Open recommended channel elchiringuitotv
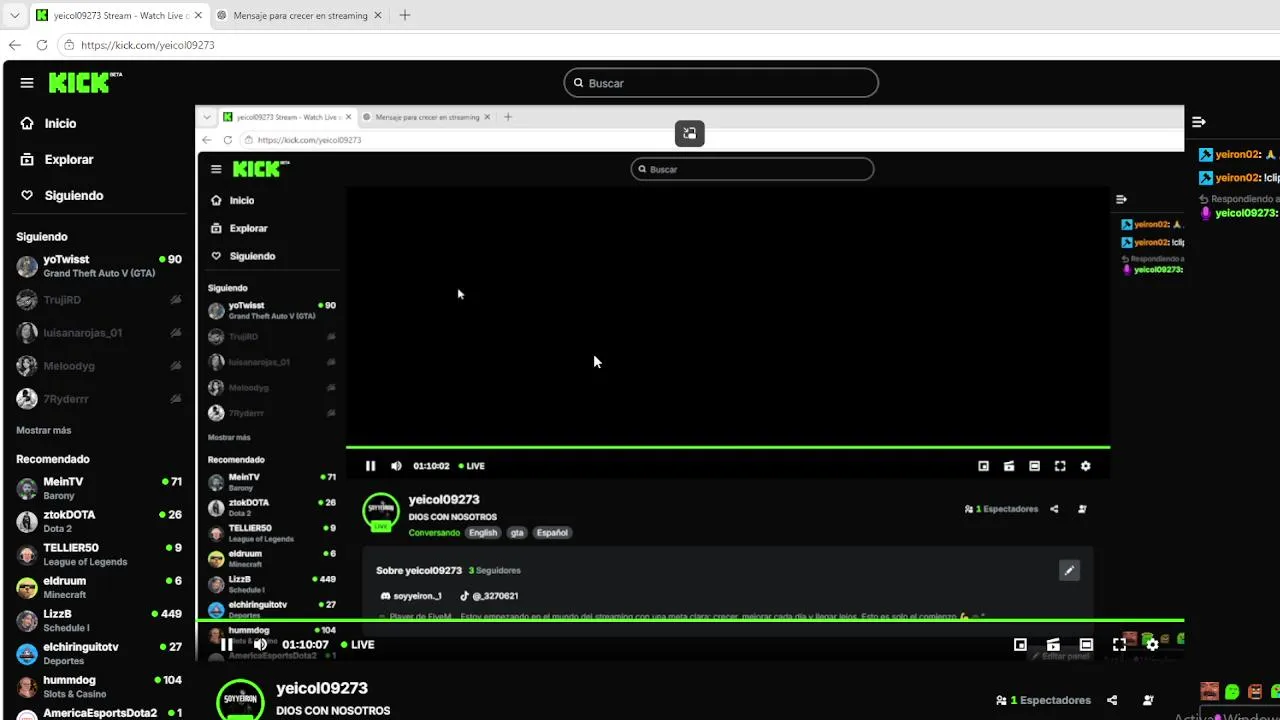 97,653
